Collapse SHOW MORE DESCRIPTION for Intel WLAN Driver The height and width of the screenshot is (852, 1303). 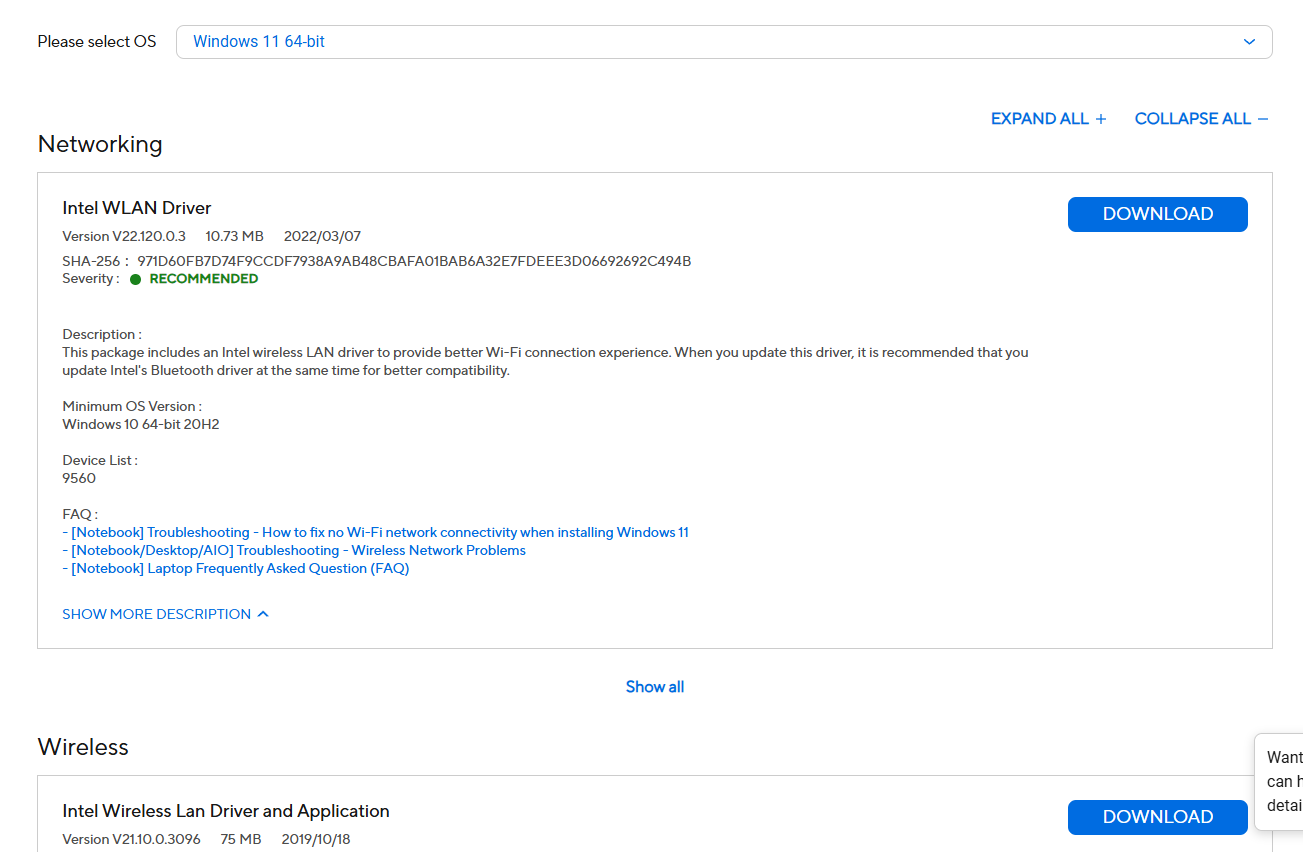pos(166,614)
